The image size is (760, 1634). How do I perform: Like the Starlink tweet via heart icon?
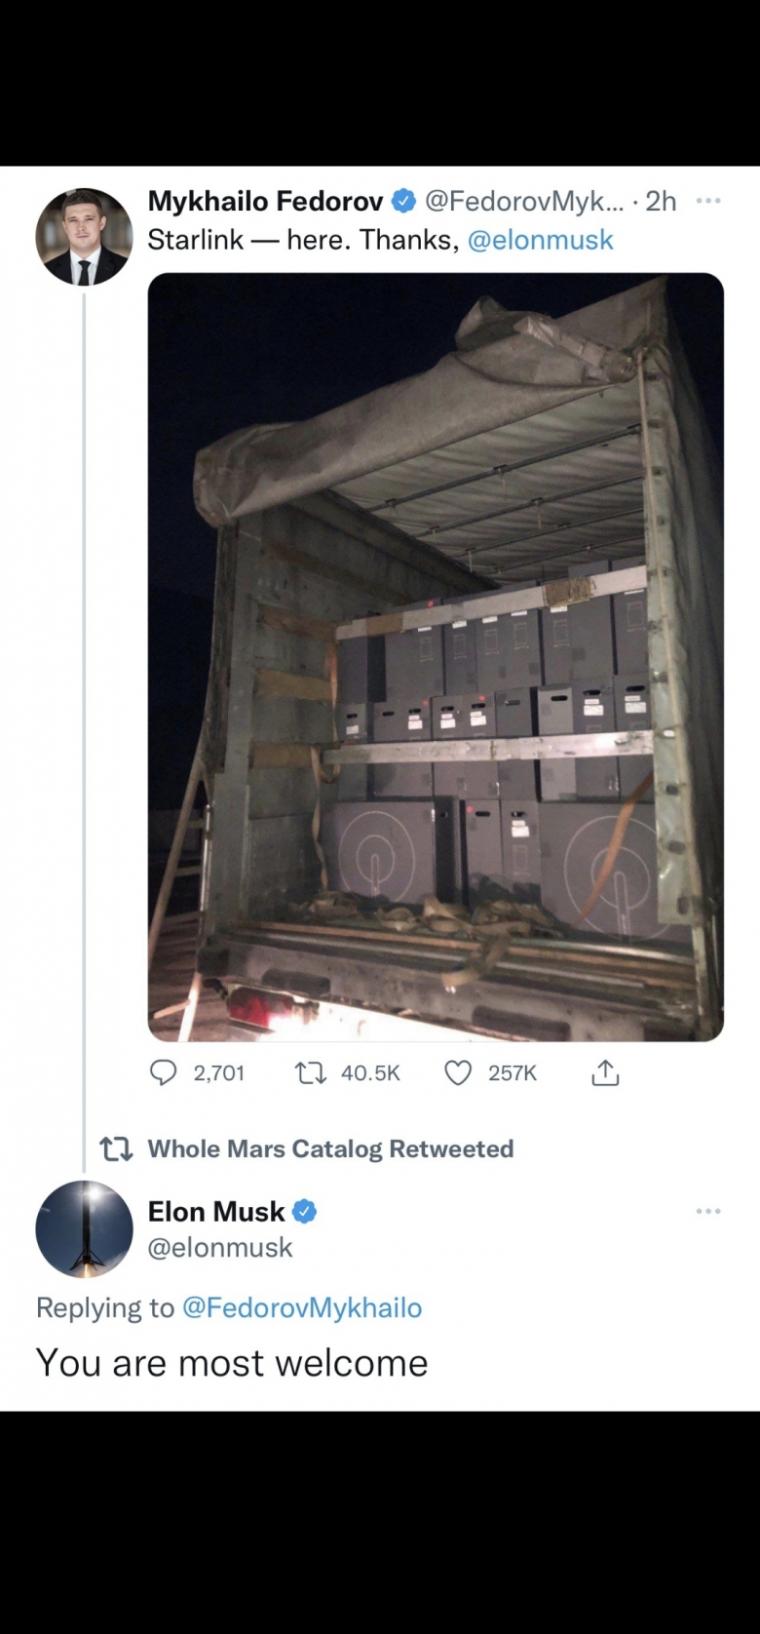coord(458,1073)
